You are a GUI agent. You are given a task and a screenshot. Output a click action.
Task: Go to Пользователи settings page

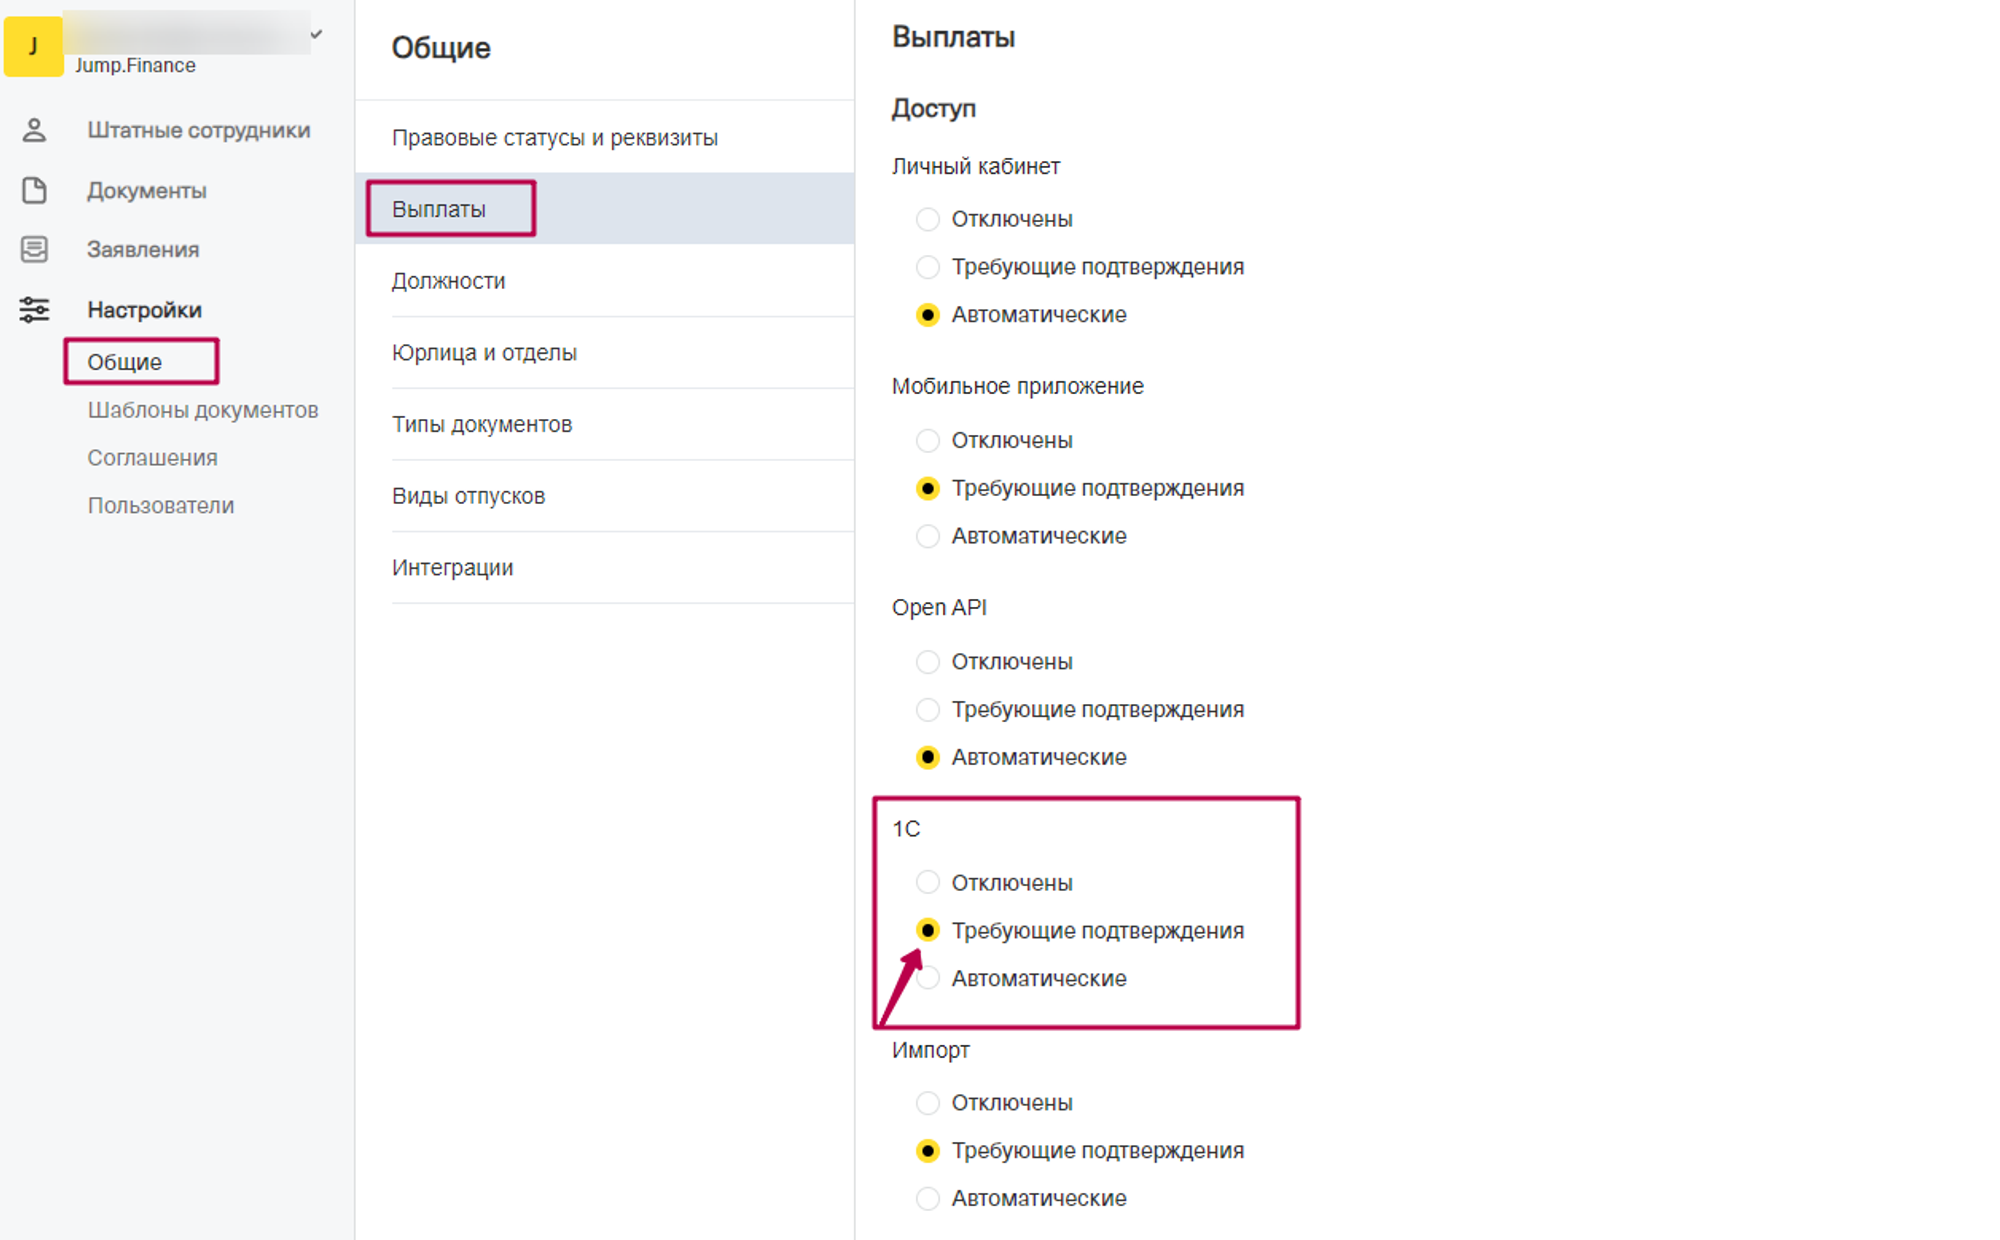160,506
